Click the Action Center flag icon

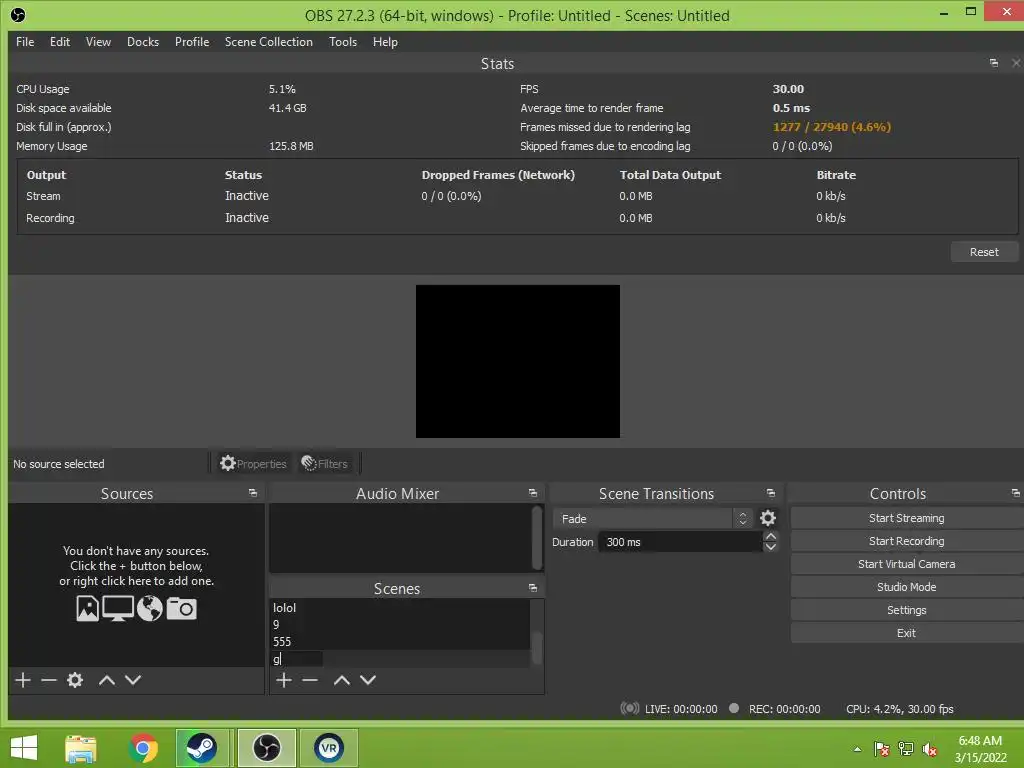click(x=882, y=748)
